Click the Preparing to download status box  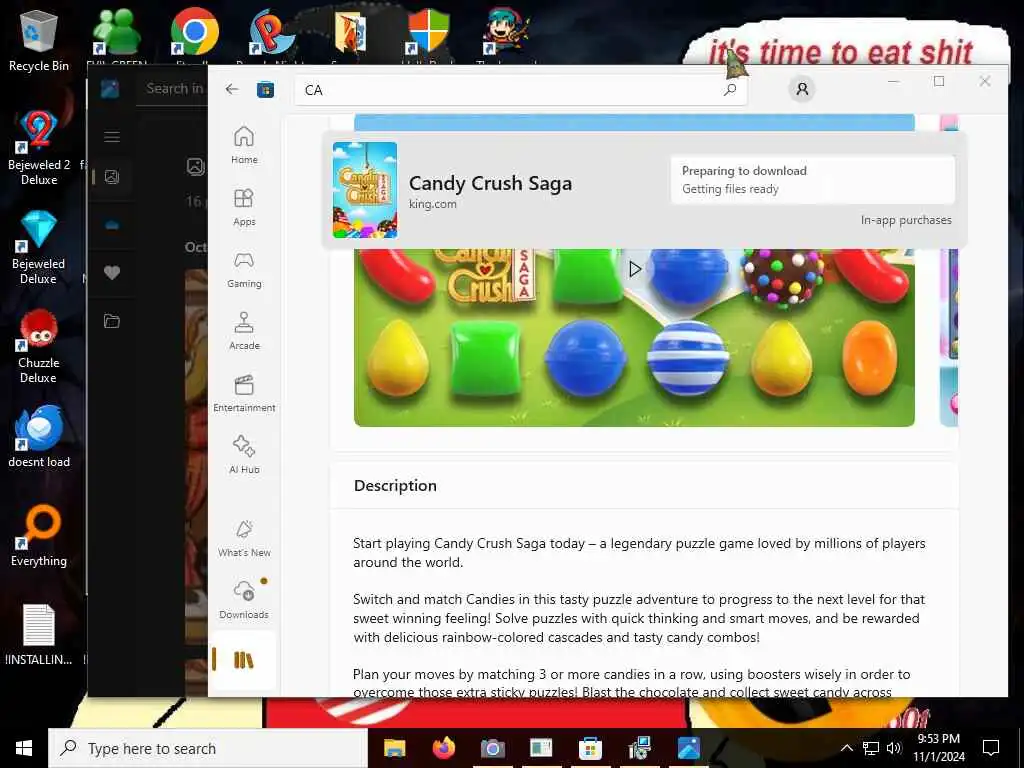[x=812, y=180]
